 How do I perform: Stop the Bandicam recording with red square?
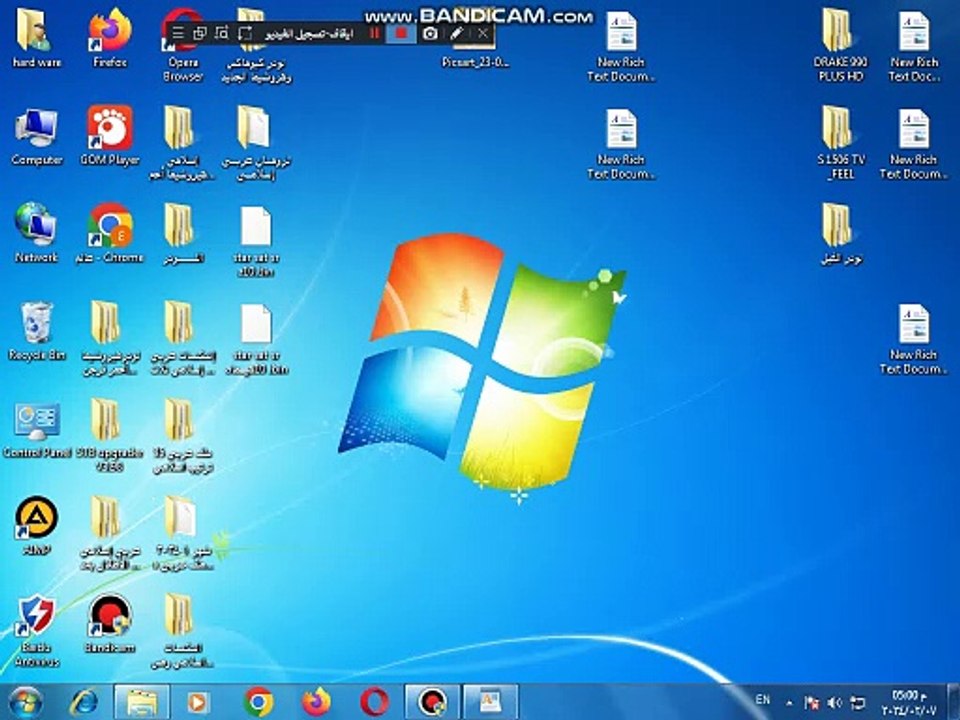(x=401, y=34)
